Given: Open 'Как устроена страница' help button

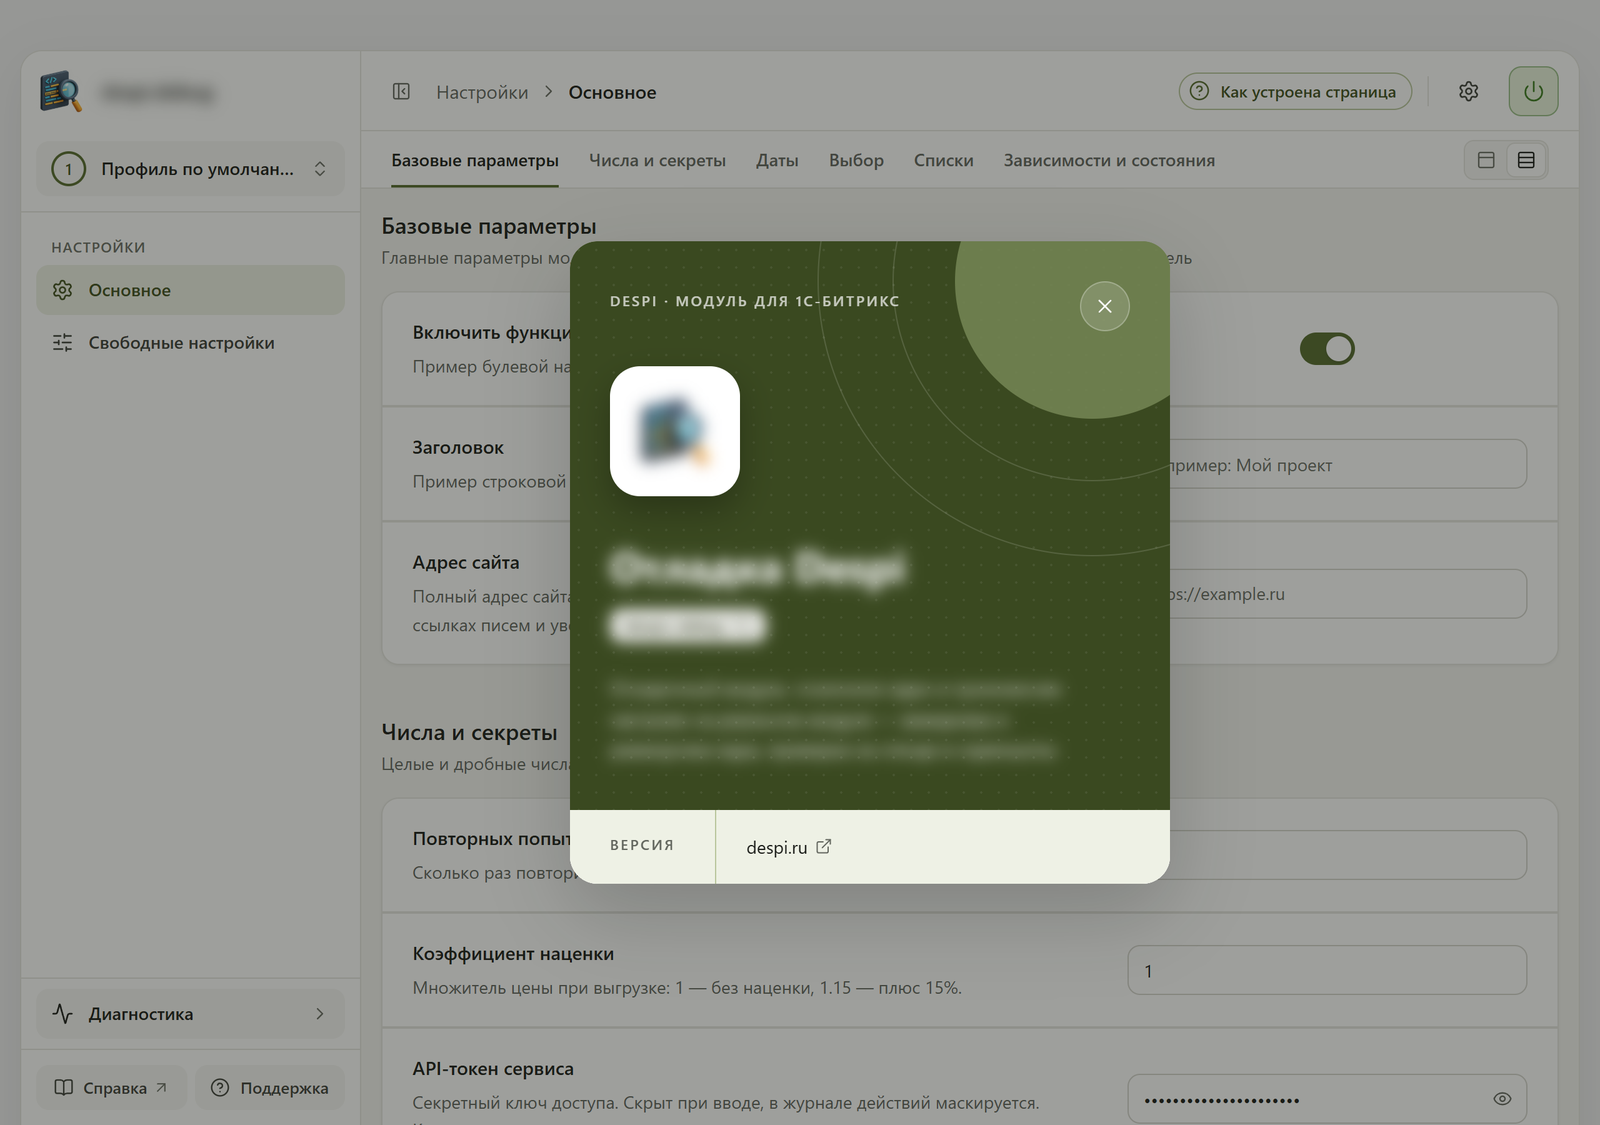Looking at the screenshot, I should coord(1295,91).
